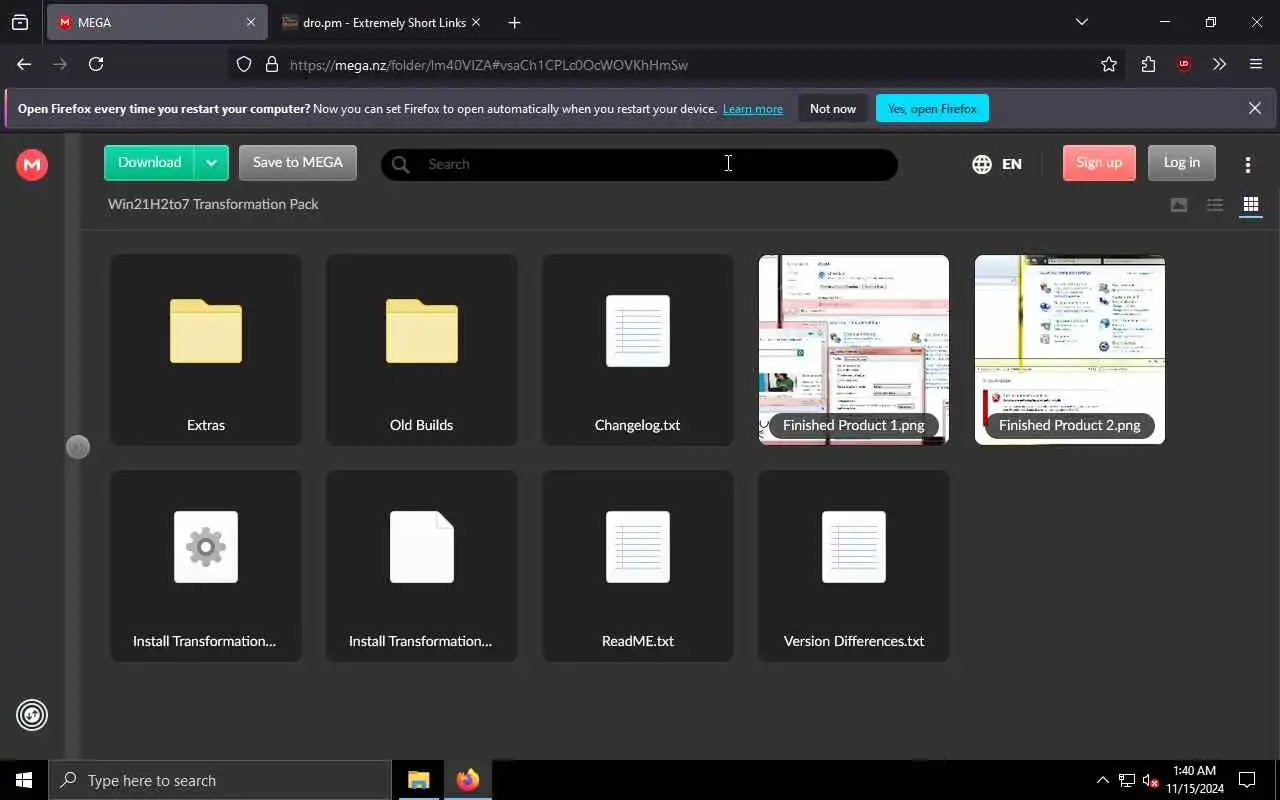
Task: Click the network tray icon
Action: click(x=1127, y=780)
